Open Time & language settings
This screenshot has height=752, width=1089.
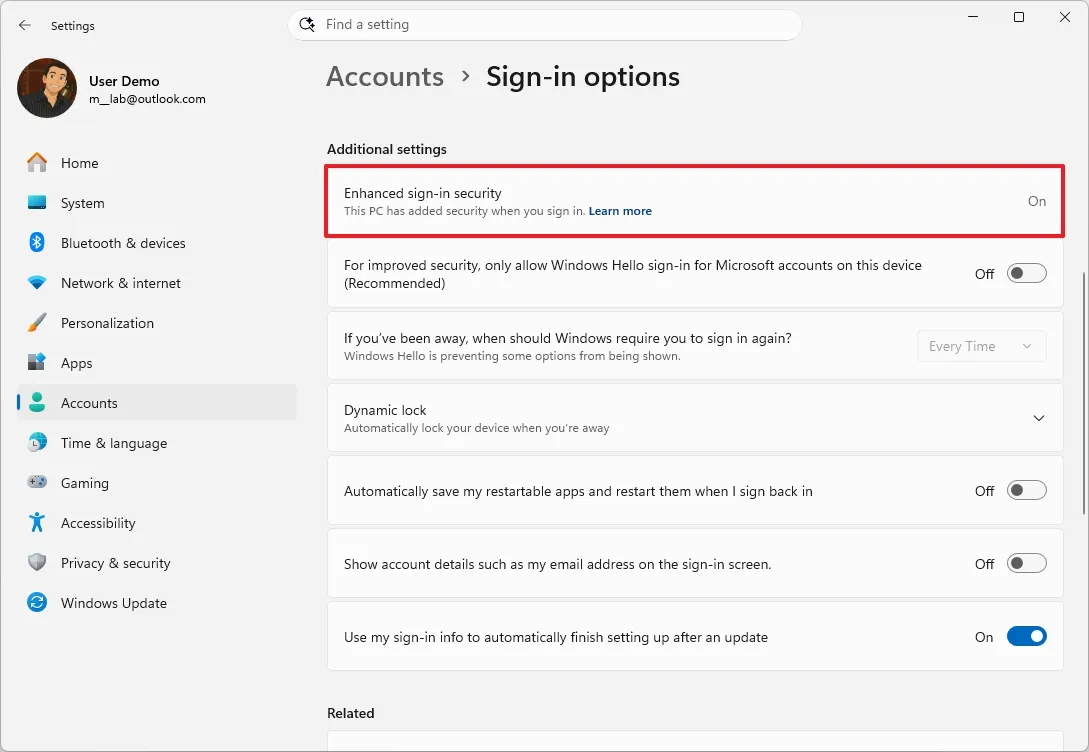[157, 443]
